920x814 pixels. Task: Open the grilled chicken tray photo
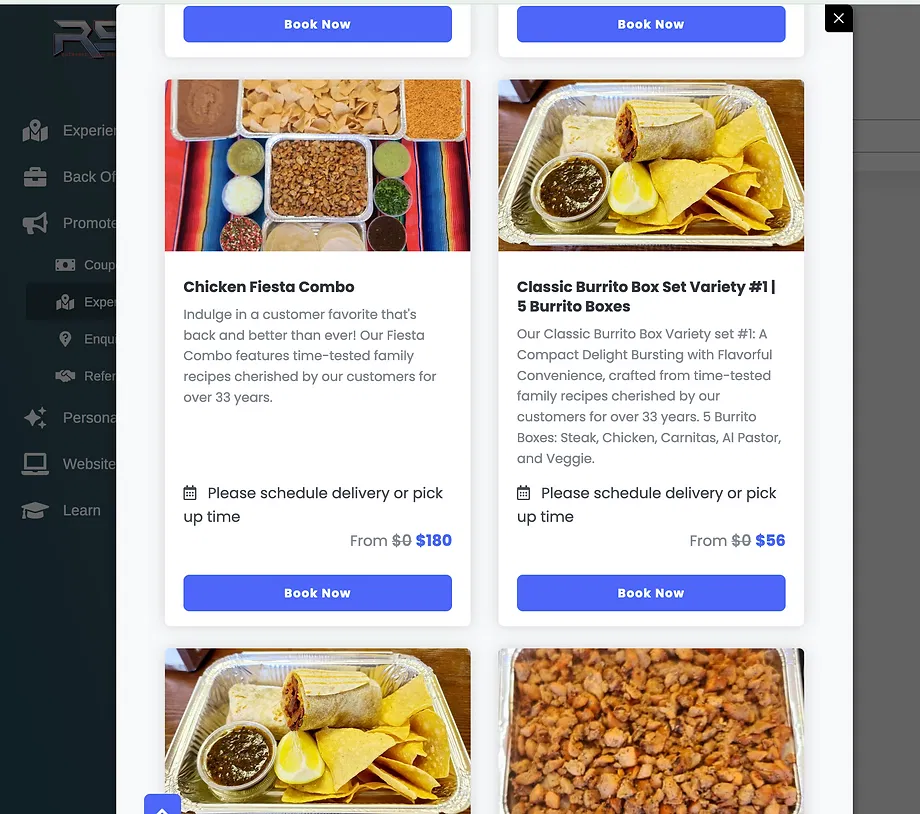651,731
